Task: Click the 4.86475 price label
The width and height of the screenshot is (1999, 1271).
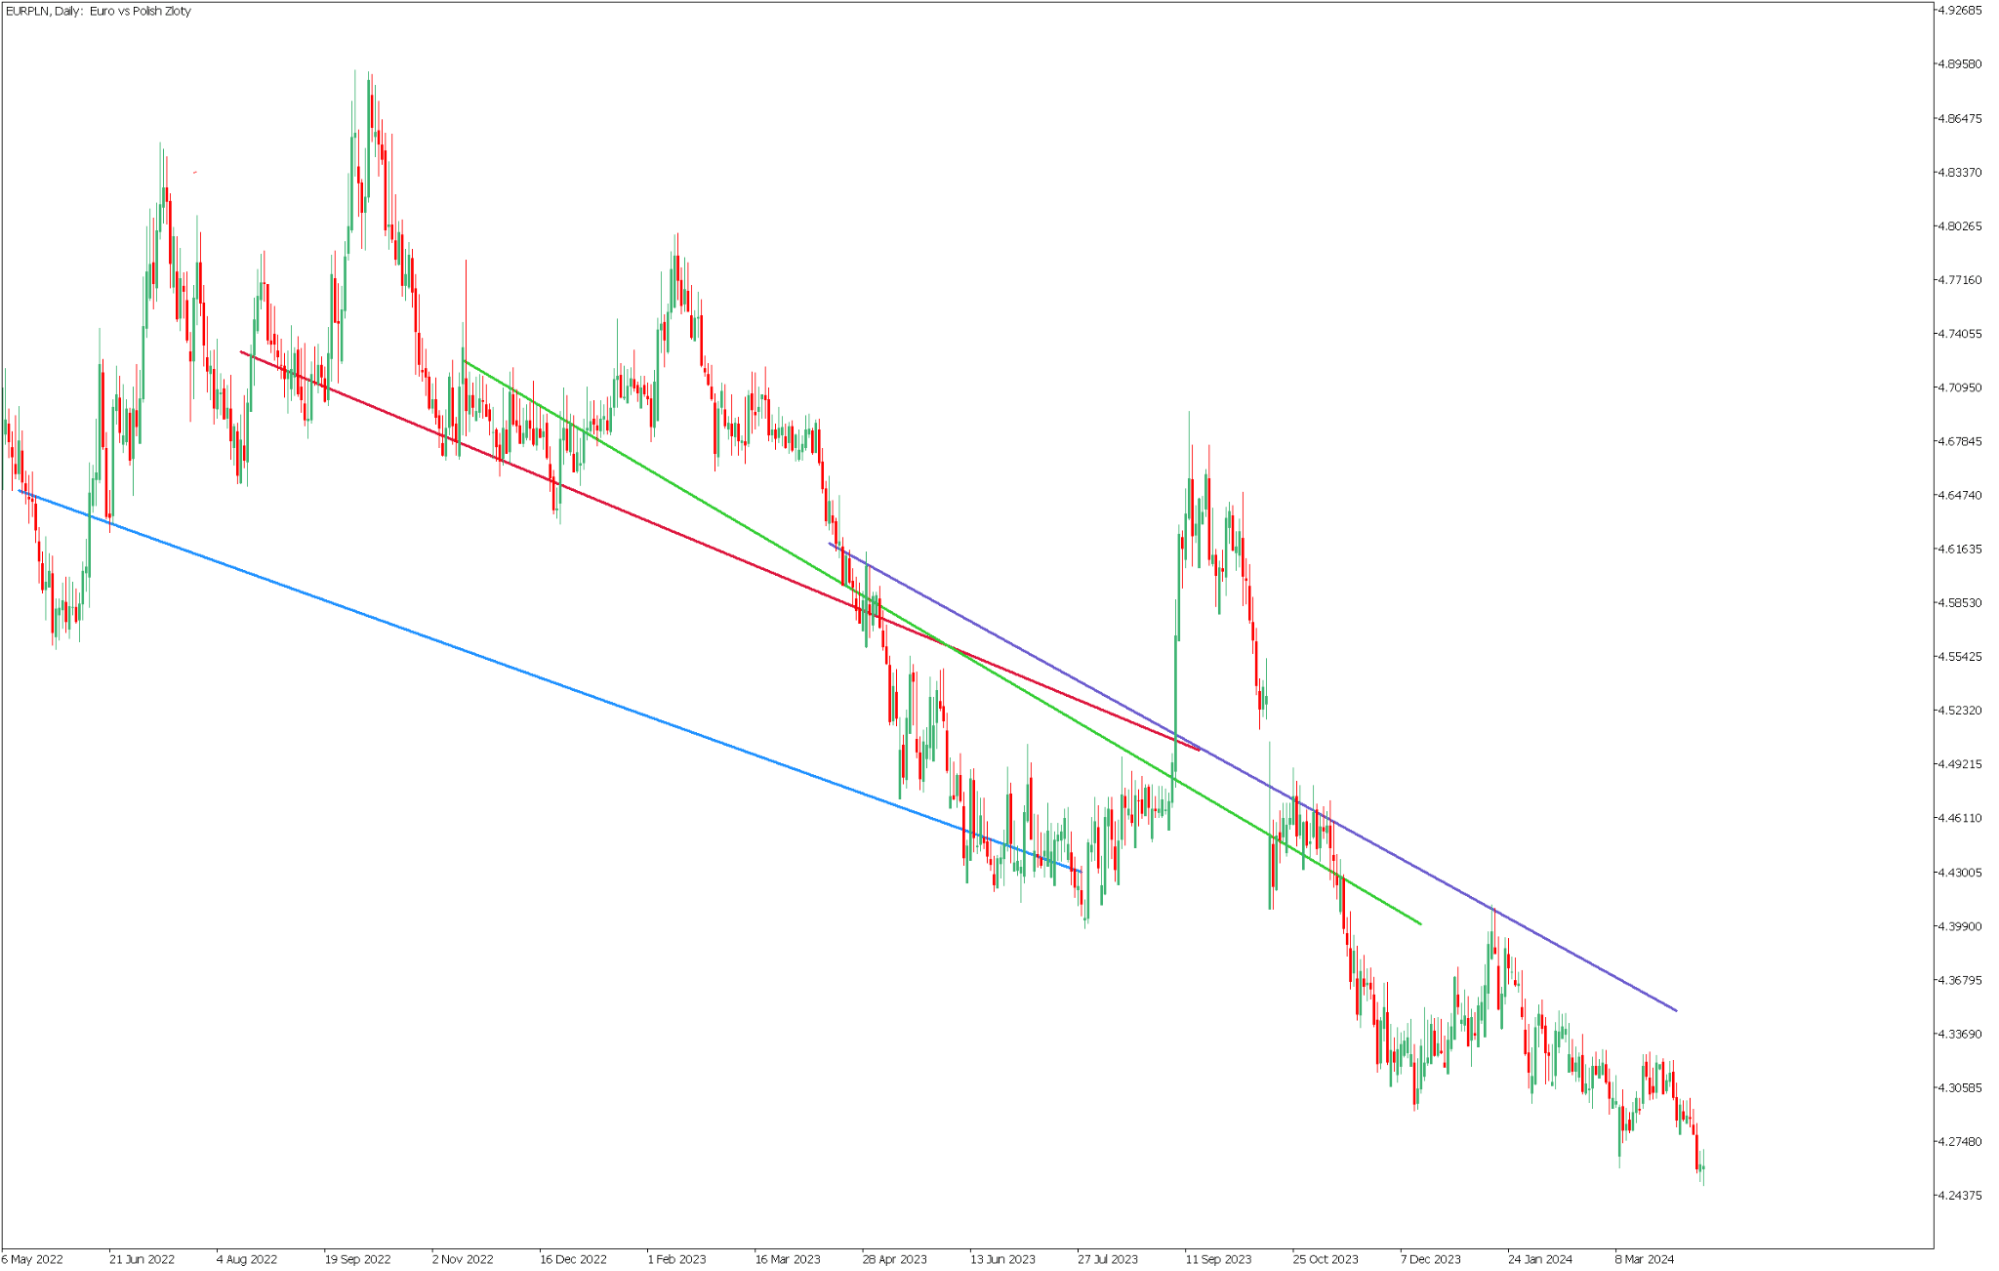Action: (x=1959, y=118)
